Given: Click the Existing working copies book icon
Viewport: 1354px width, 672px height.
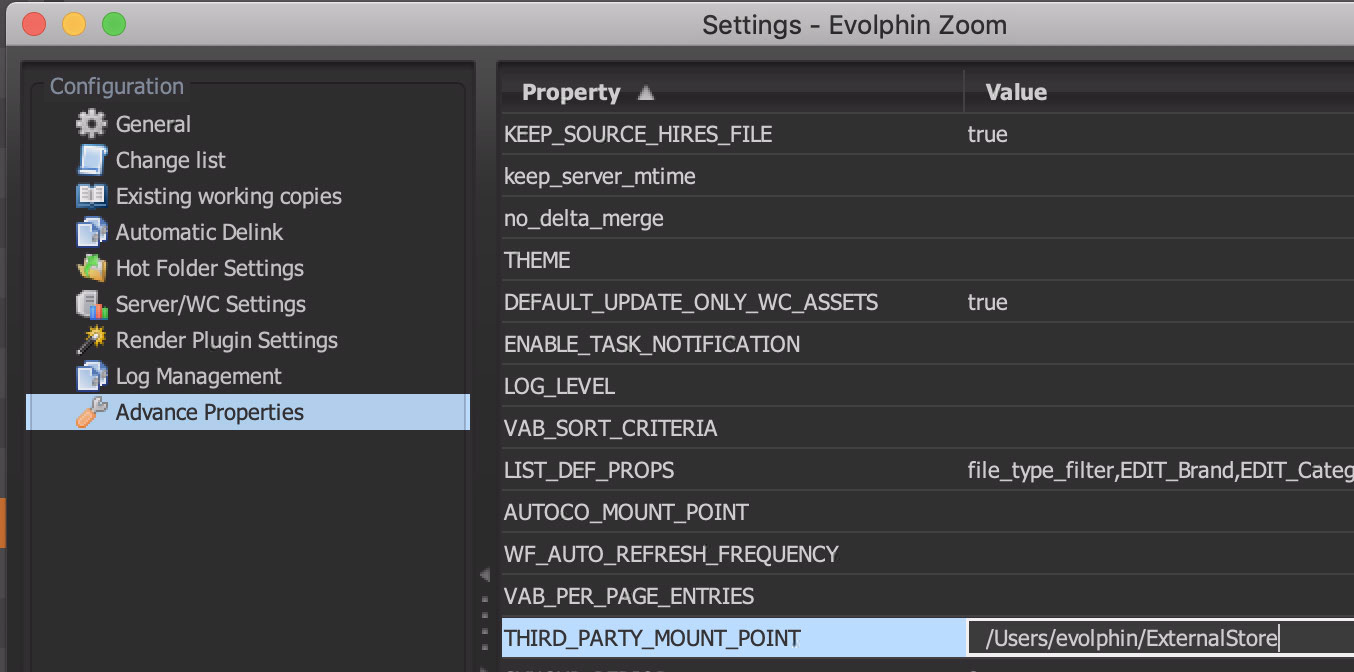Looking at the screenshot, I should 91,196.
